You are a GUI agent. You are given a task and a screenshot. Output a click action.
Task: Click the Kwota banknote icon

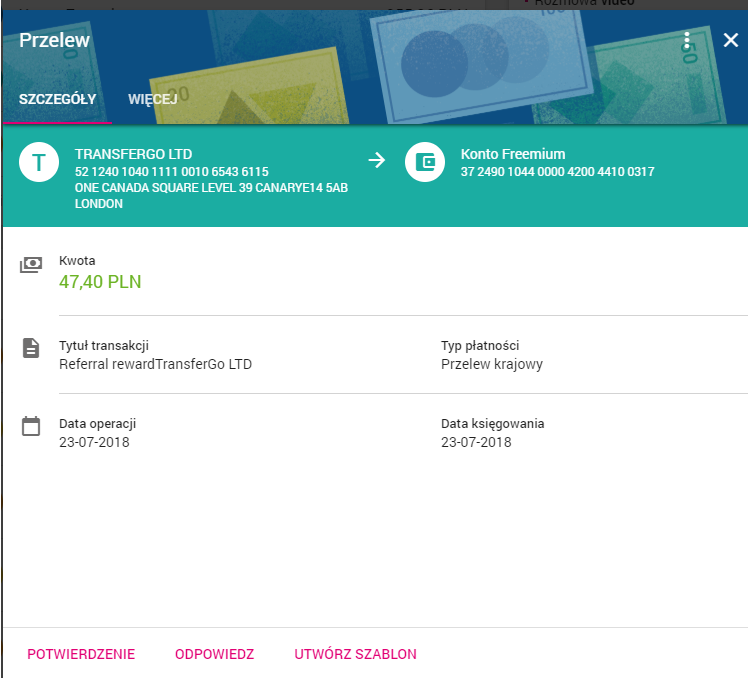click(31, 265)
